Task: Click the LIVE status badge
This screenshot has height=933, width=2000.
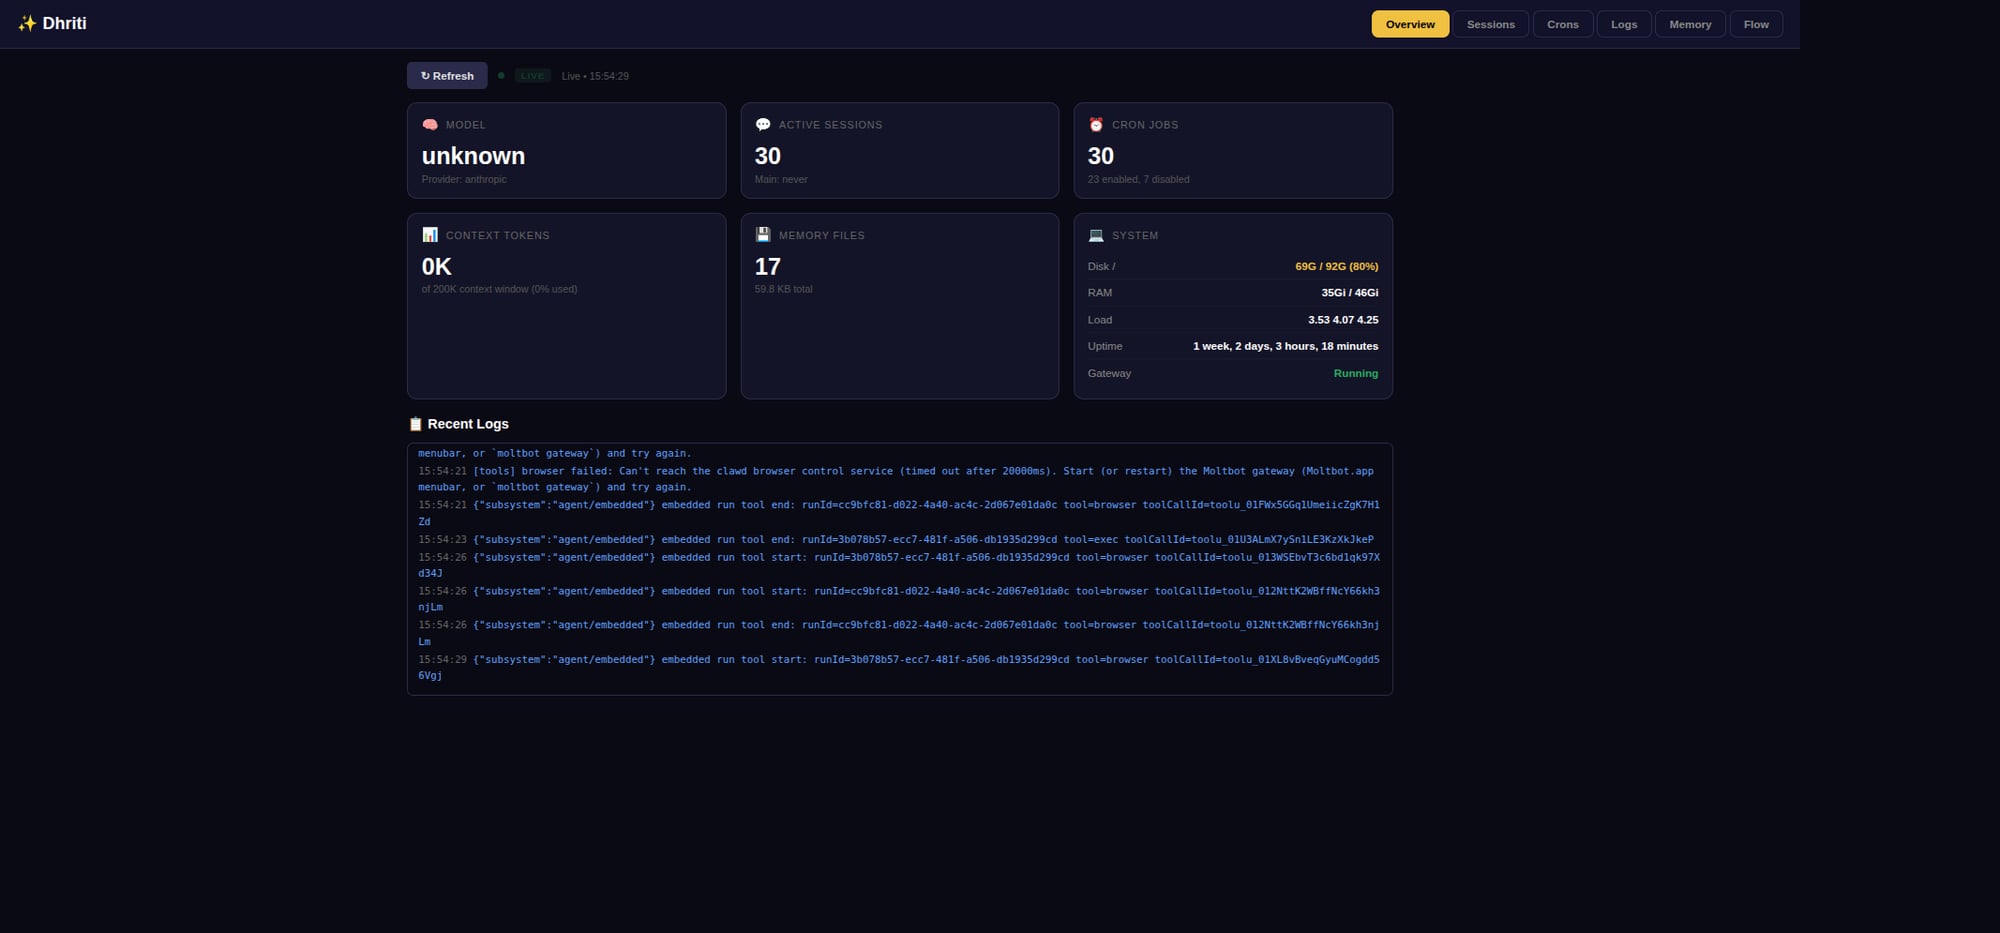Action: pos(533,76)
